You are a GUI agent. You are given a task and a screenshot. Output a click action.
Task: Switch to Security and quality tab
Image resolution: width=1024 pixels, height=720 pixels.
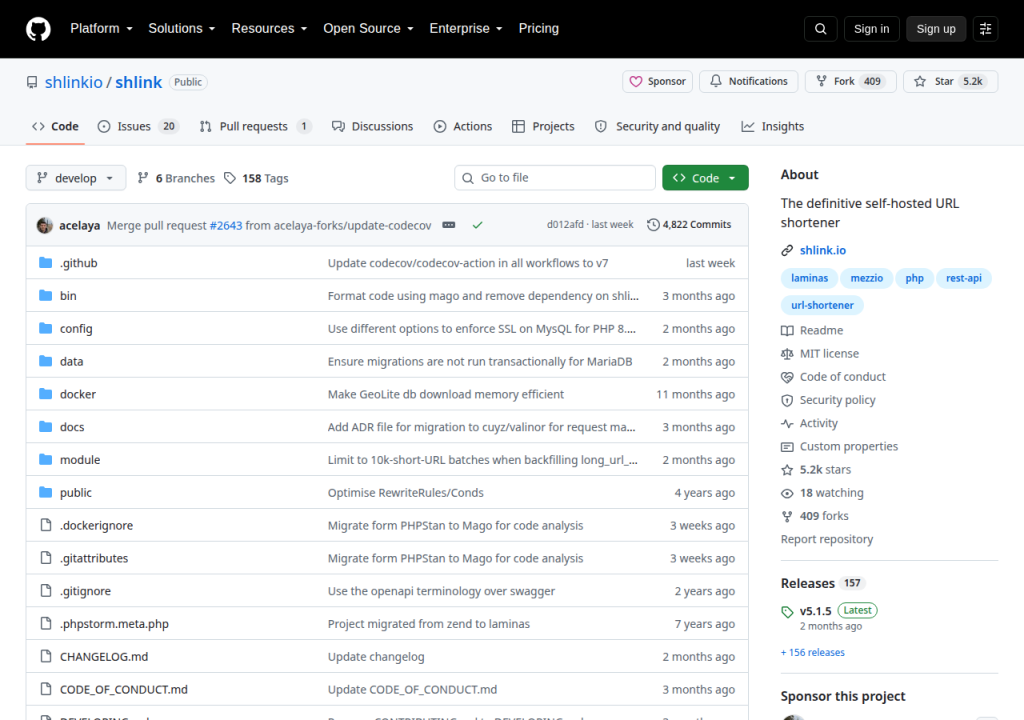tap(657, 127)
